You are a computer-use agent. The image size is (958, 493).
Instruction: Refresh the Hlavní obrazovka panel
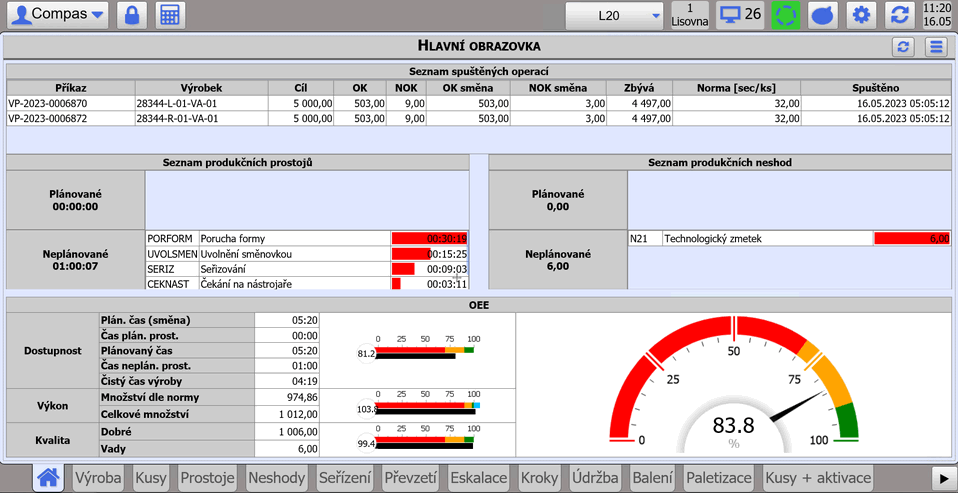[x=904, y=47]
